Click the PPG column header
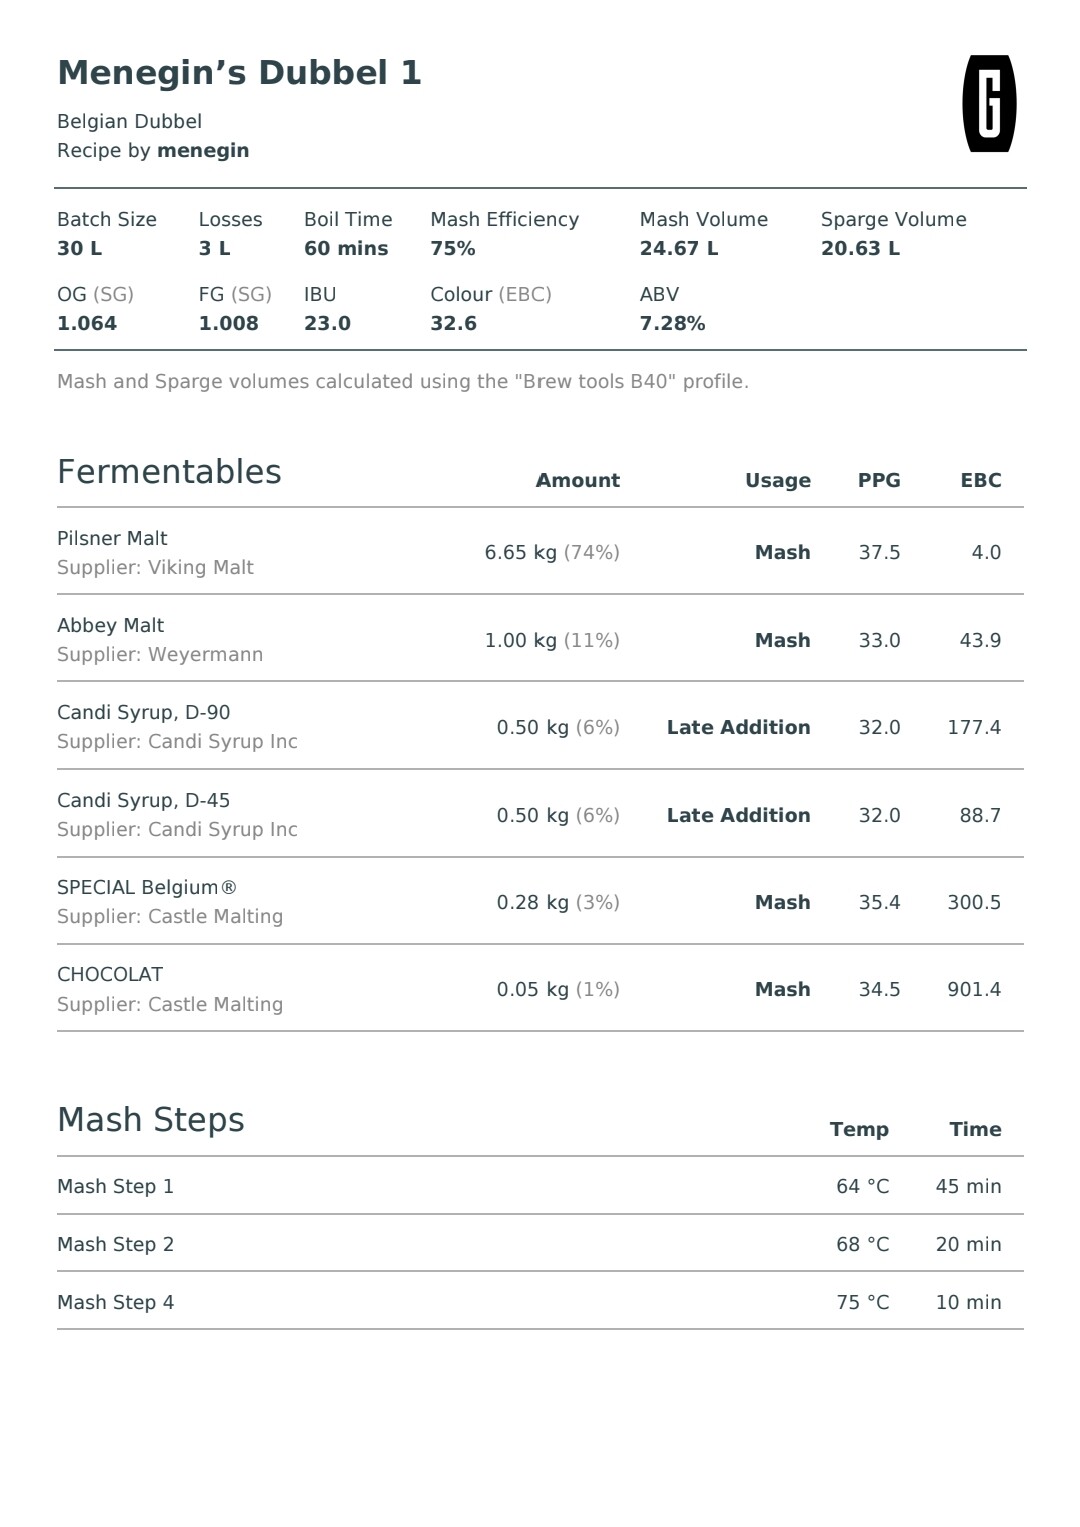Image resolution: width=1080 pixels, height=1527 pixels. click(x=879, y=480)
